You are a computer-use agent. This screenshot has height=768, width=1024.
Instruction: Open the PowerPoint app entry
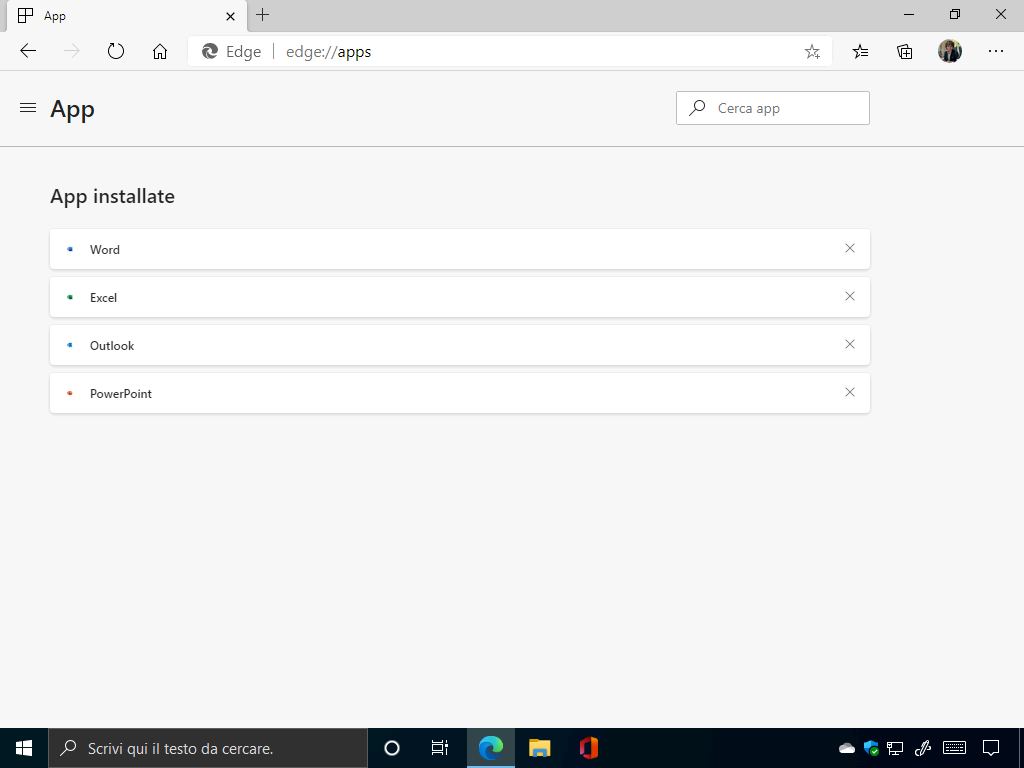pos(460,393)
